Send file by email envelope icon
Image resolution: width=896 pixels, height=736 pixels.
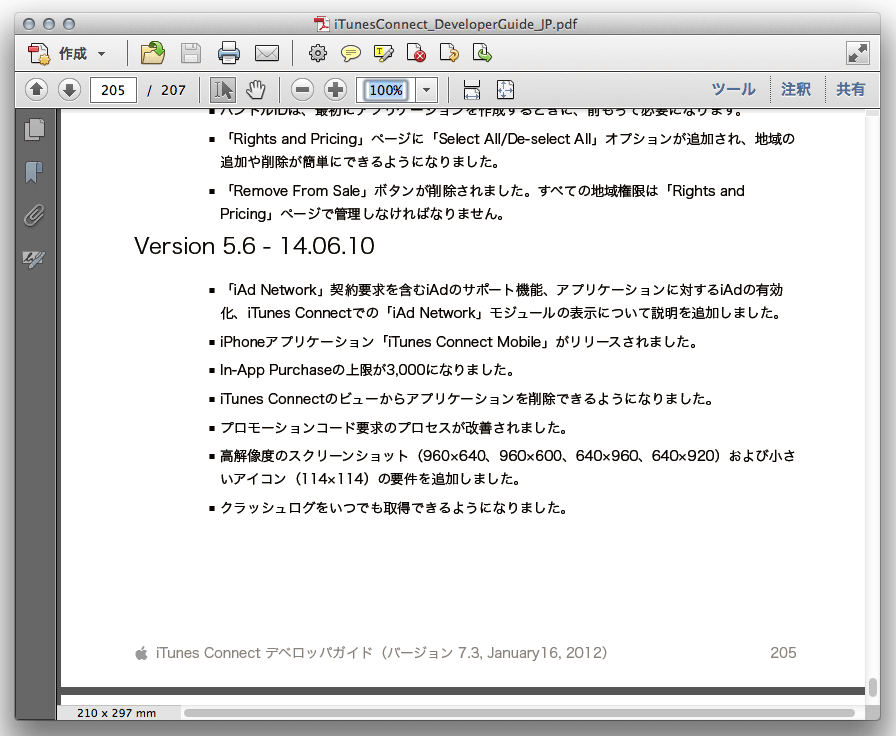267,54
